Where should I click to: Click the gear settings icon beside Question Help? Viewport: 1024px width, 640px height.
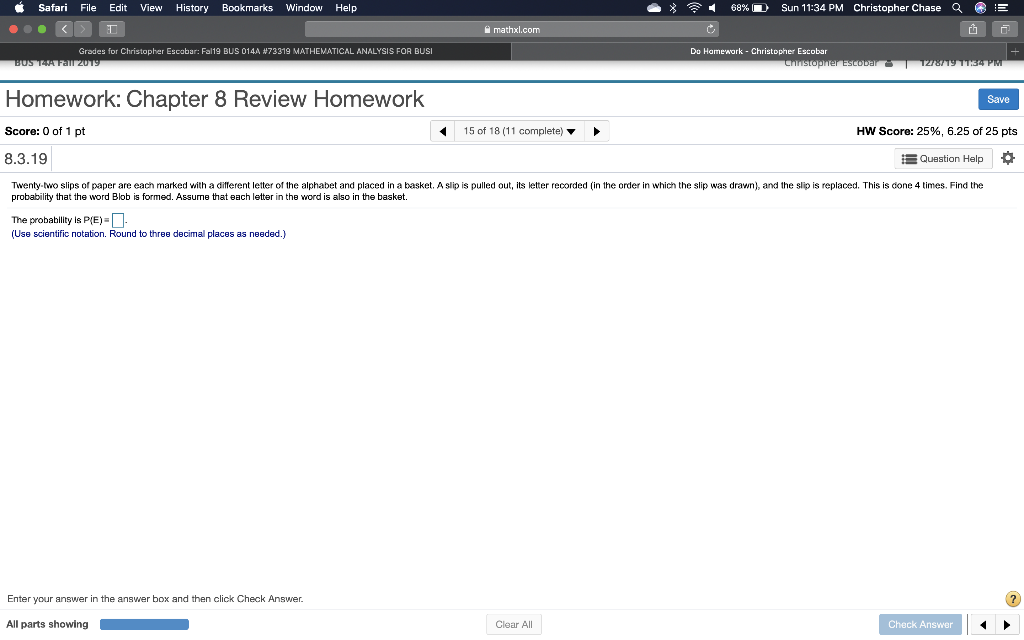1007,157
